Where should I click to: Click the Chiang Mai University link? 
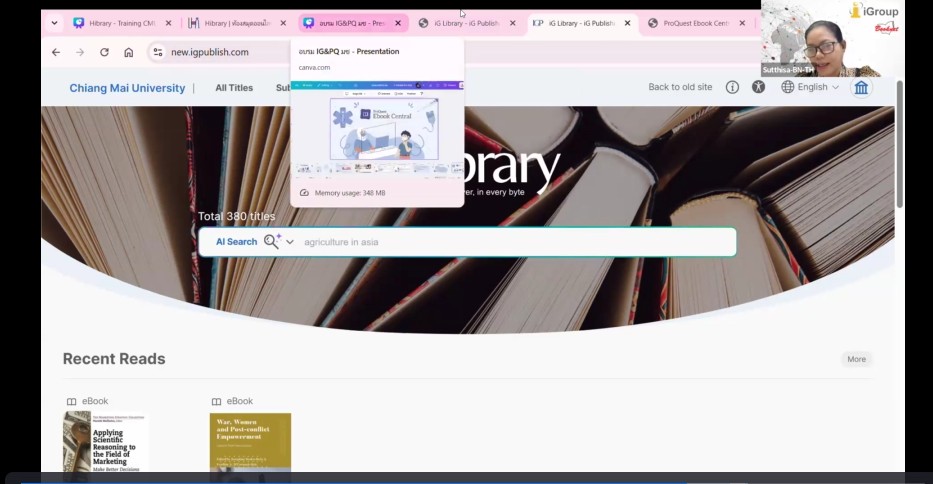[127, 88]
